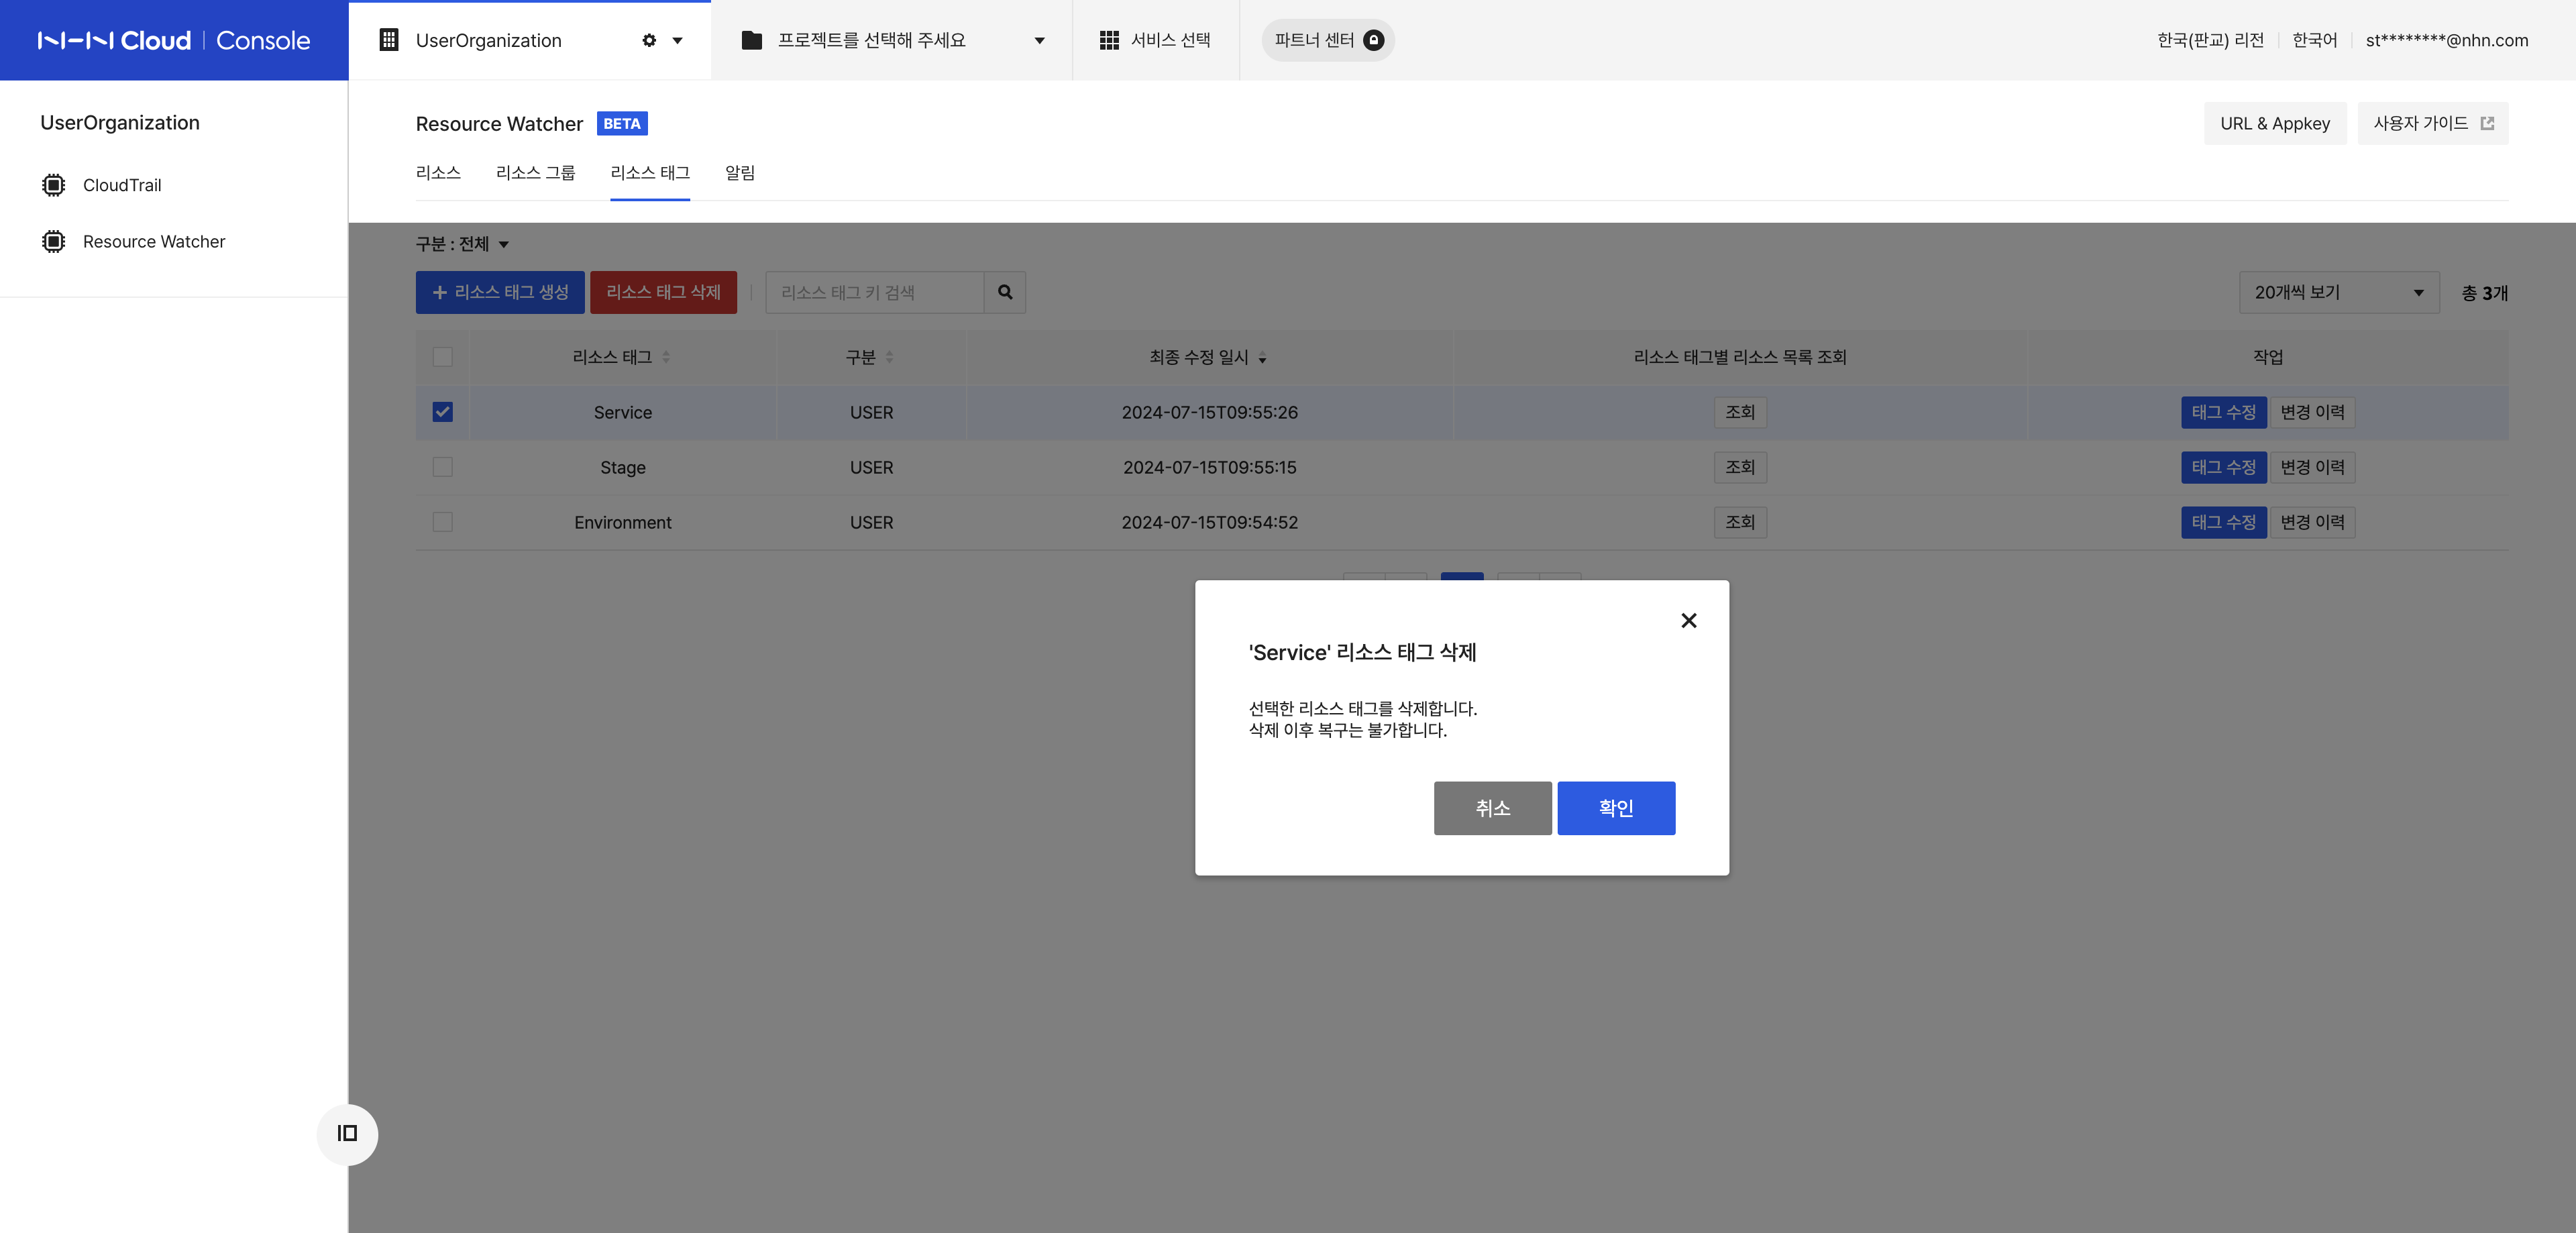Click 태그 수정 for Stage
Viewport: 2576px width, 1233px height.
[2223, 467]
